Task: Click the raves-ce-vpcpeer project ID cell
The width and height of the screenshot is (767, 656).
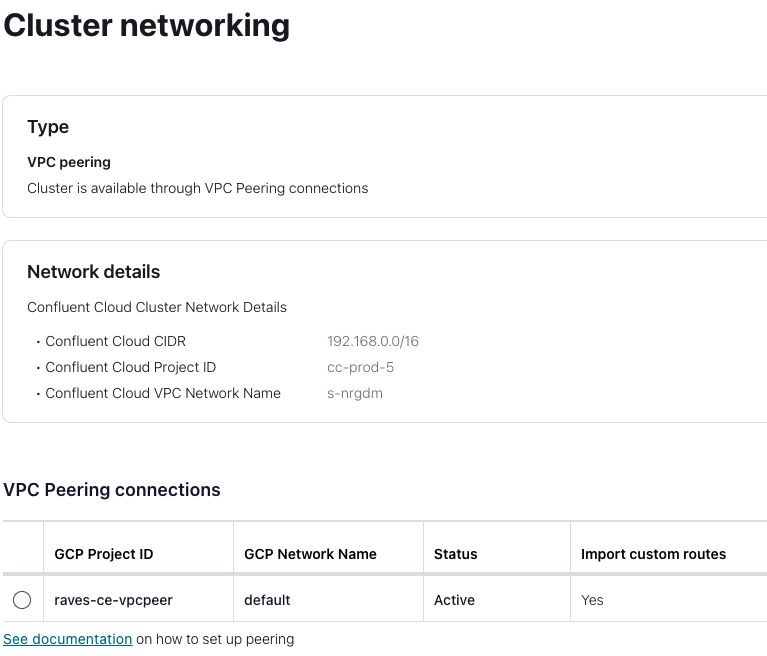Action: coord(113,600)
